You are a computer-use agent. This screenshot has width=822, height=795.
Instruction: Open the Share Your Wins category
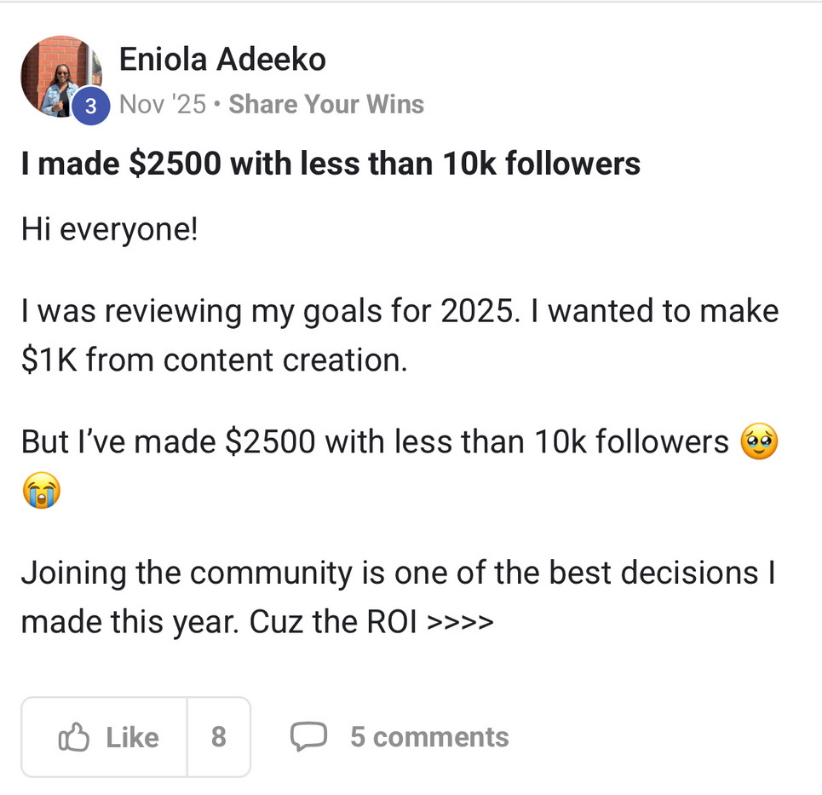point(326,104)
